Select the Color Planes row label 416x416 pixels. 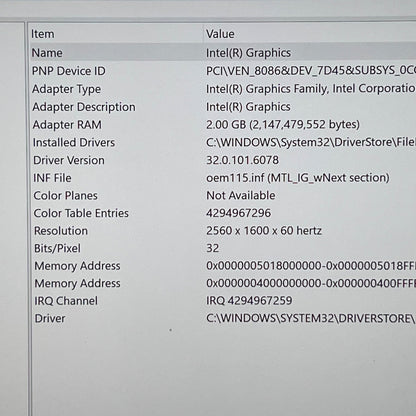[x=66, y=195]
